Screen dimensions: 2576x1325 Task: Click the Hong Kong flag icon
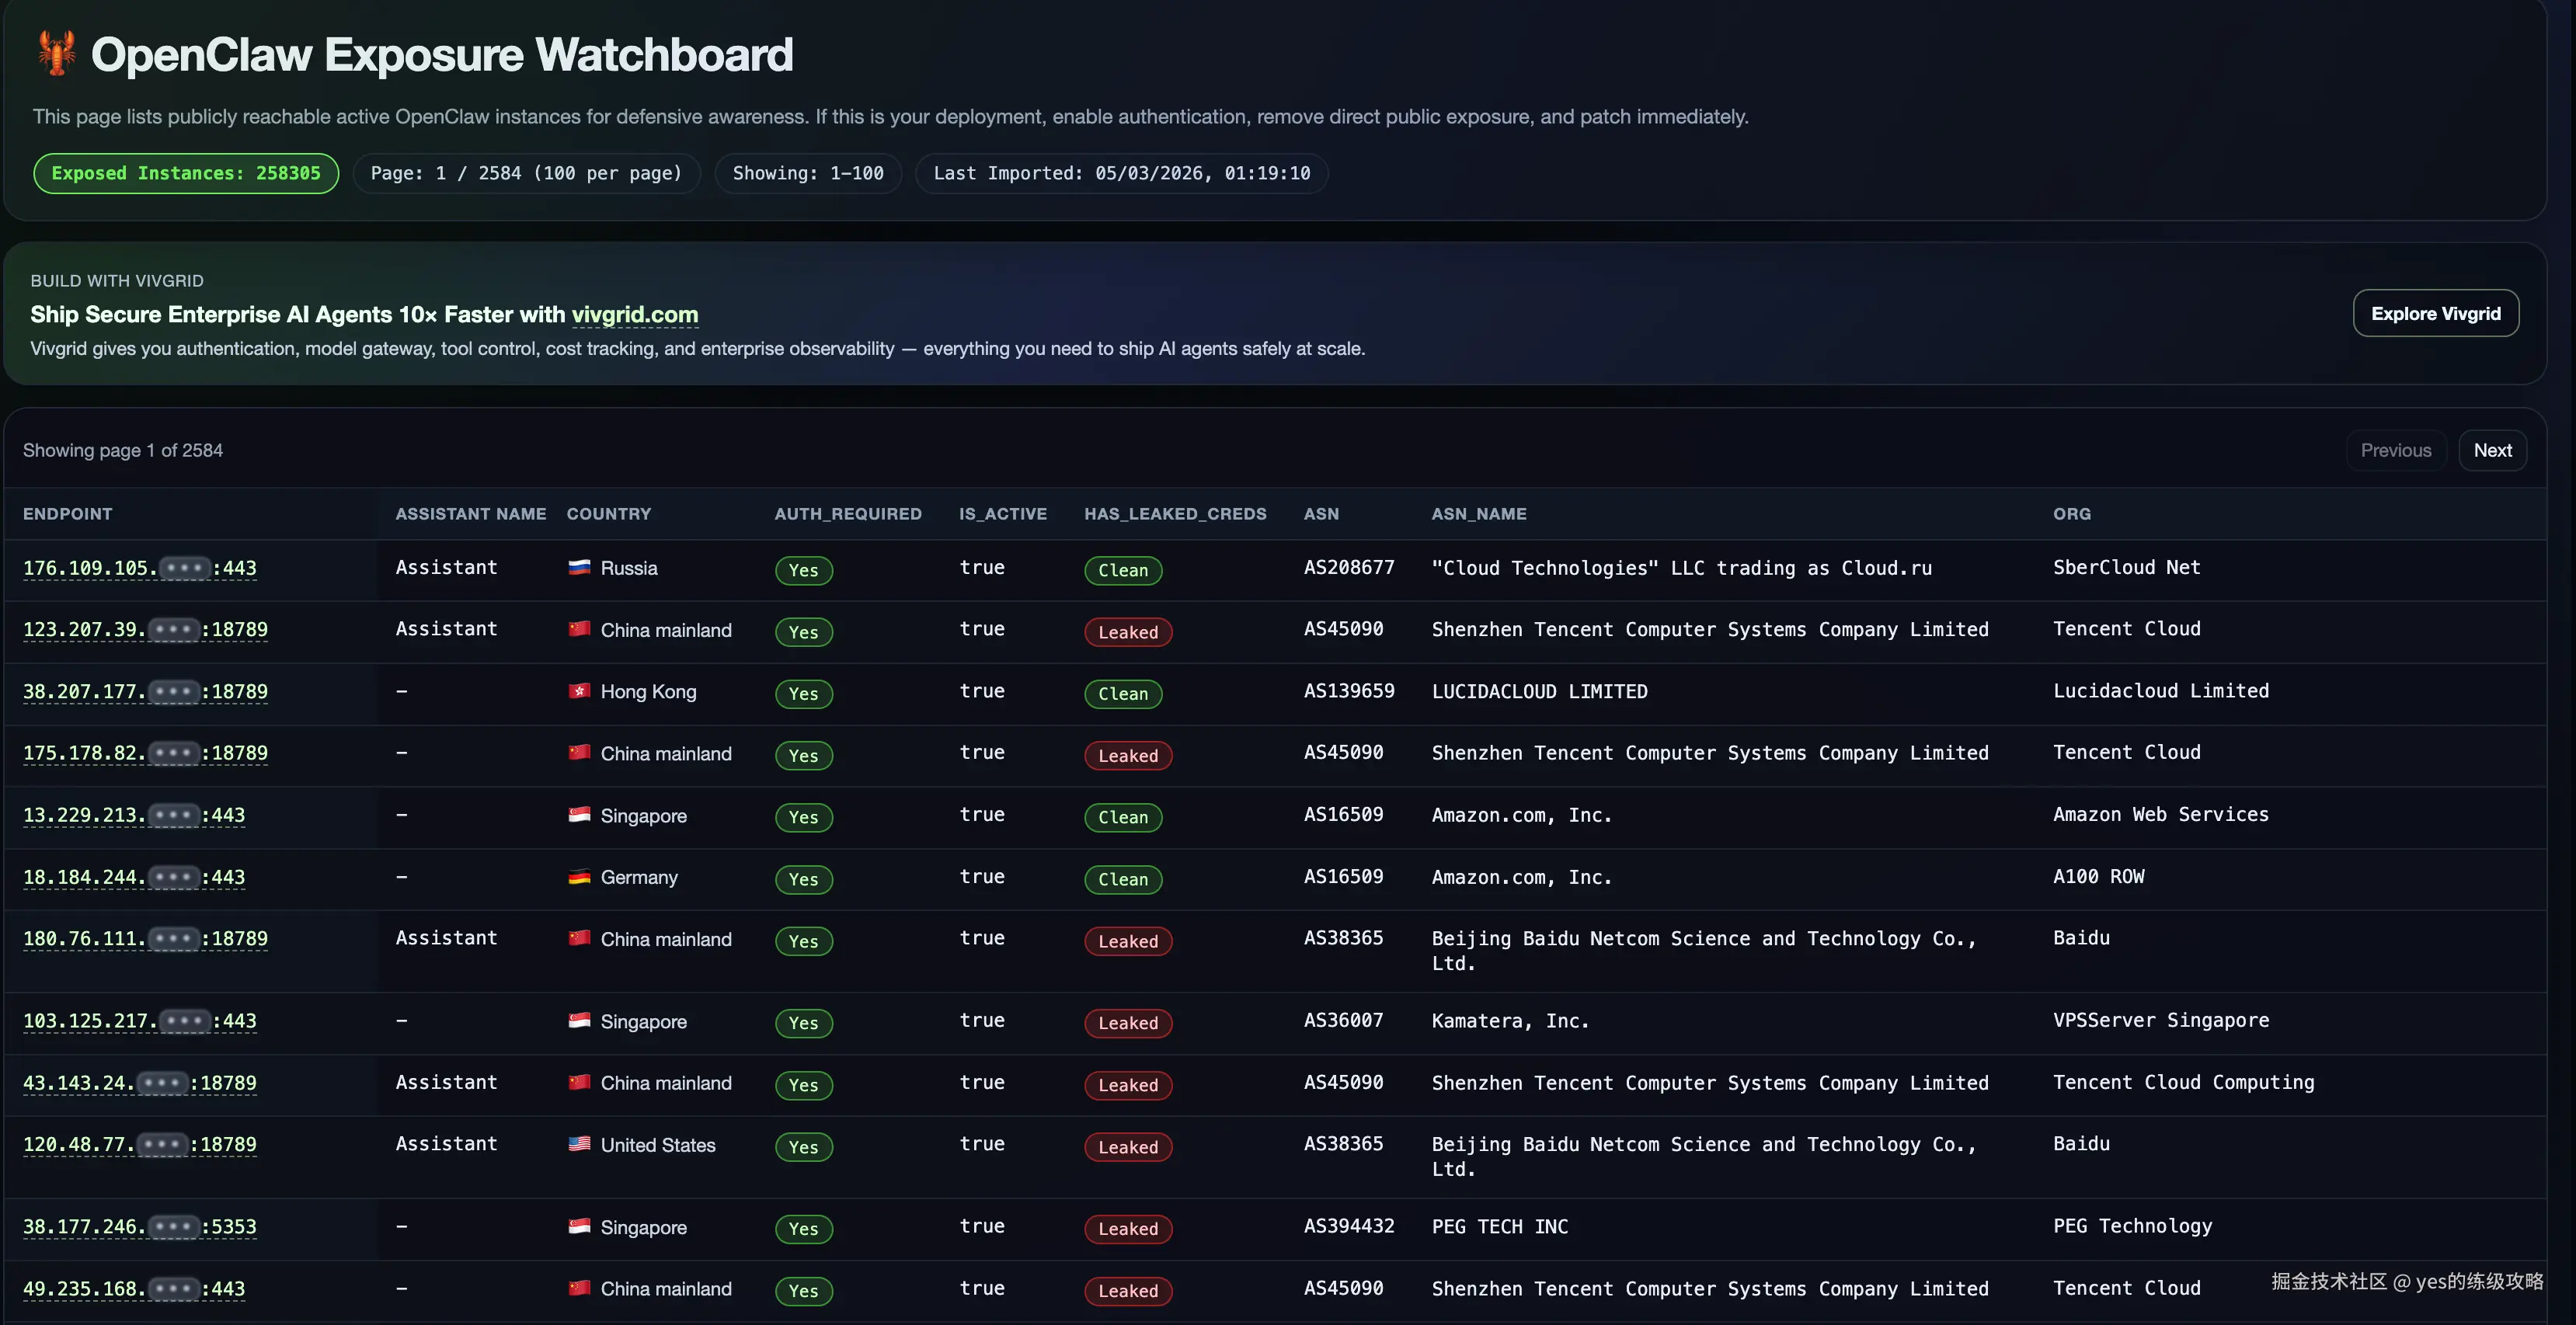coord(579,691)
